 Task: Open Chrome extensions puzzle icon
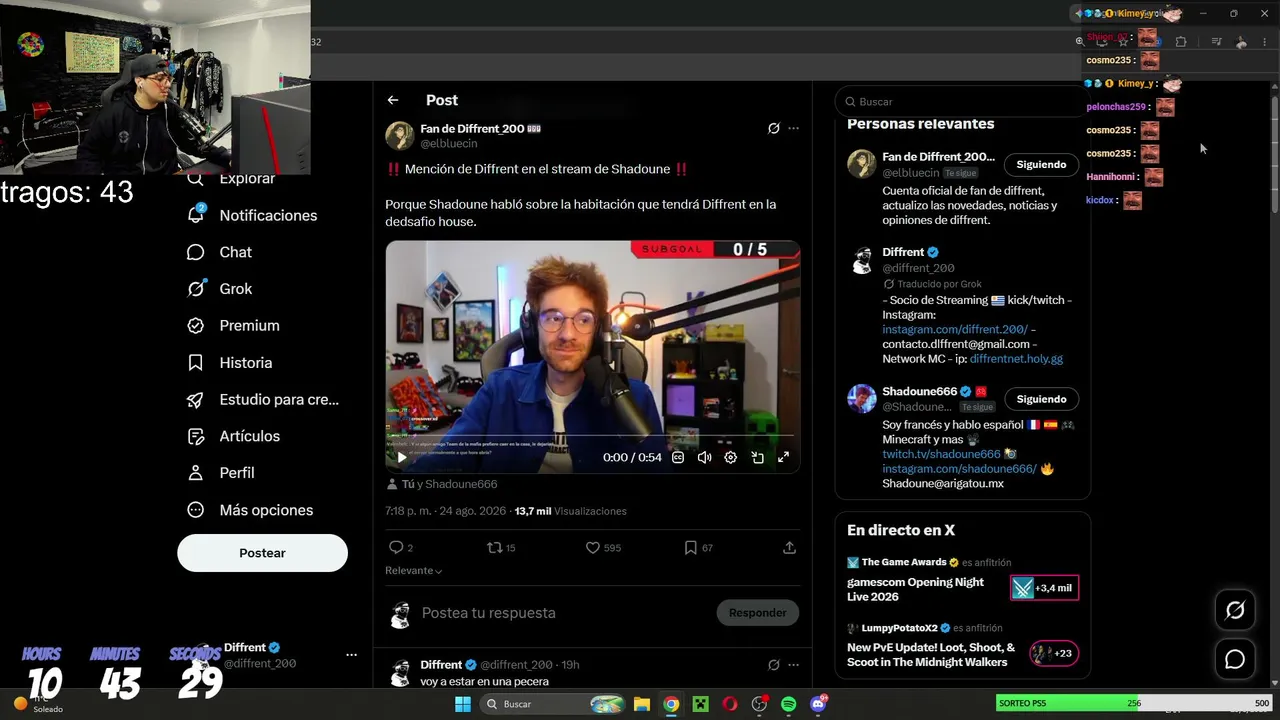click(1181, 42)
